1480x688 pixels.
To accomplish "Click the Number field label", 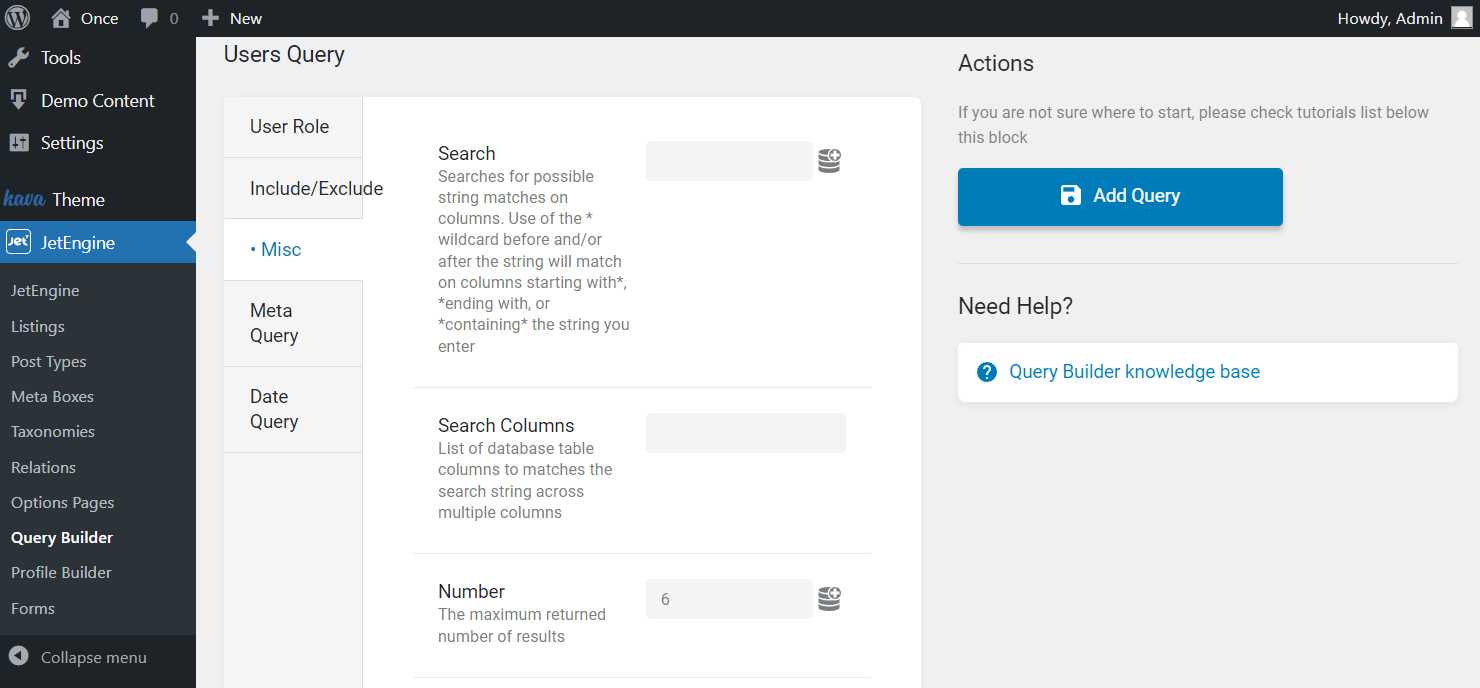I will [472, 591].
